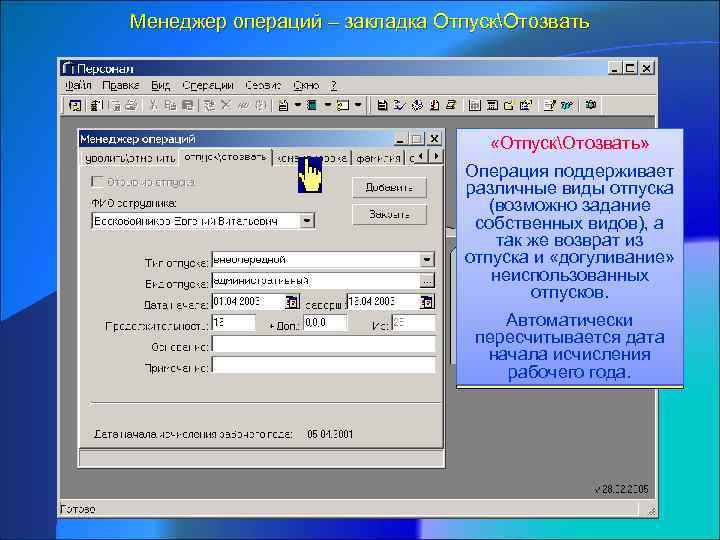Click the Закрыть button

389,214
